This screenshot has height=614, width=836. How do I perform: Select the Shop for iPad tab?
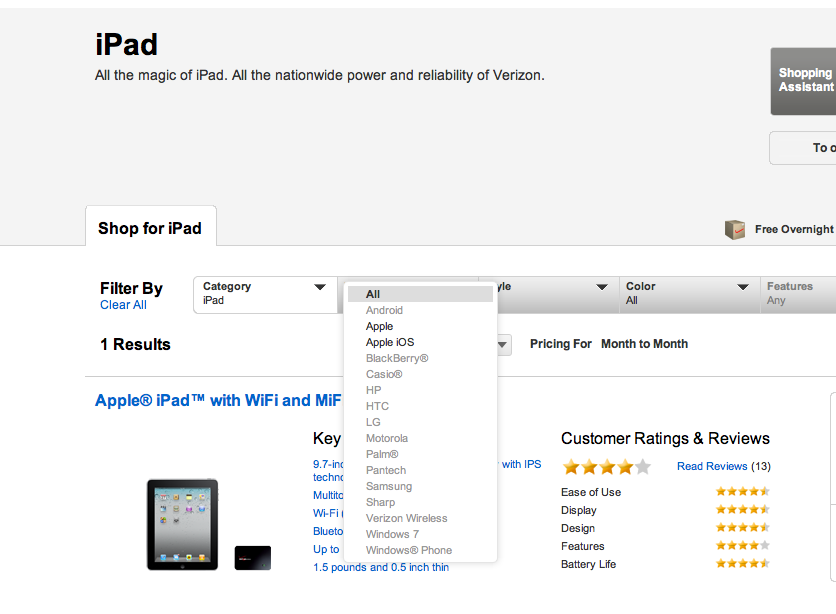150,228
